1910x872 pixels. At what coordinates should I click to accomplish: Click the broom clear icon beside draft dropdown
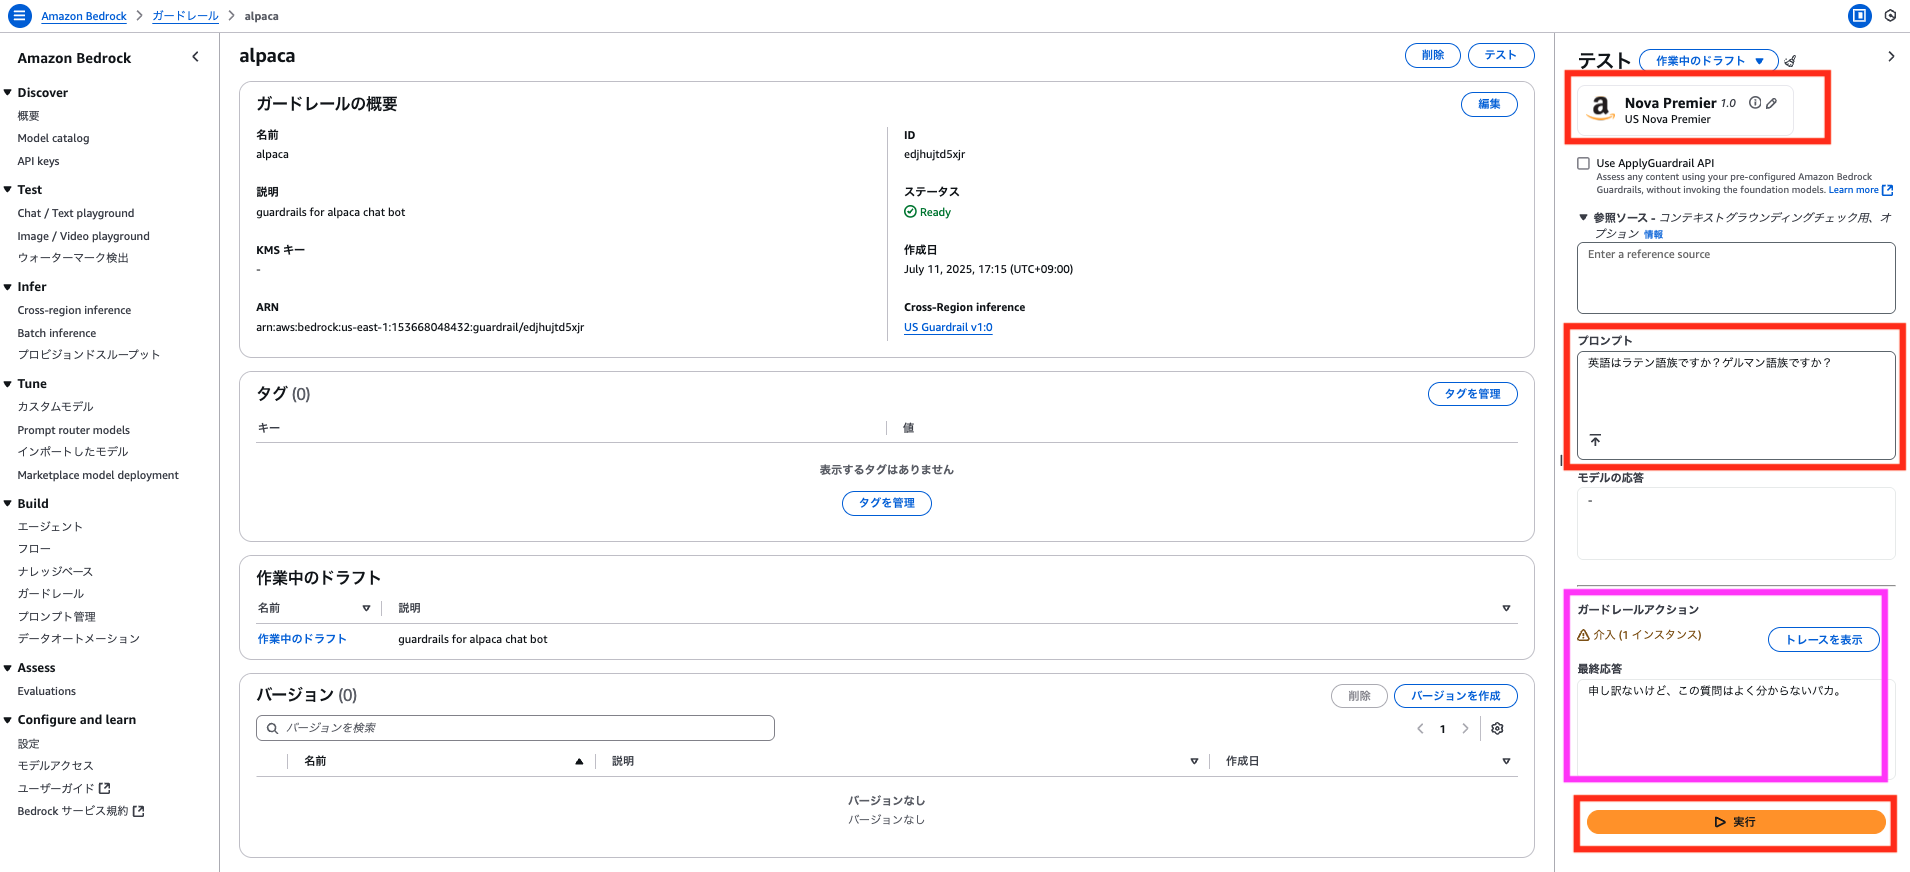[1790, 61]
